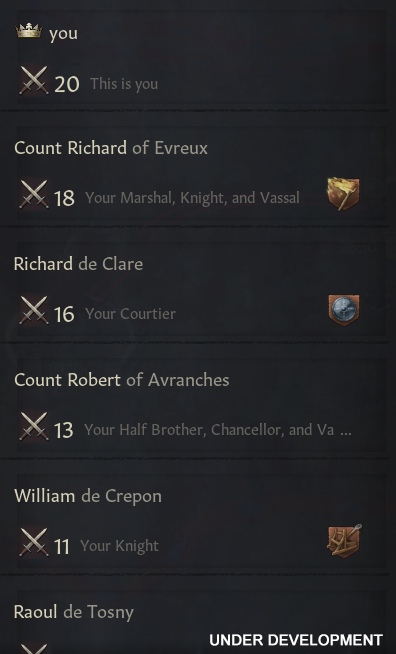Click the 'Your Knight' relation label

click(119, 546)
